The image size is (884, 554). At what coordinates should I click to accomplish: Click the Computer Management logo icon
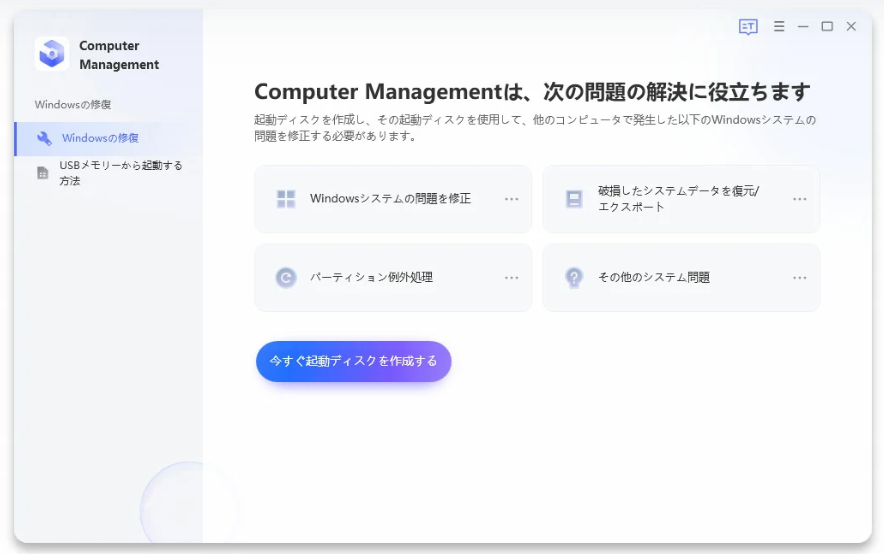pos(52,54)
